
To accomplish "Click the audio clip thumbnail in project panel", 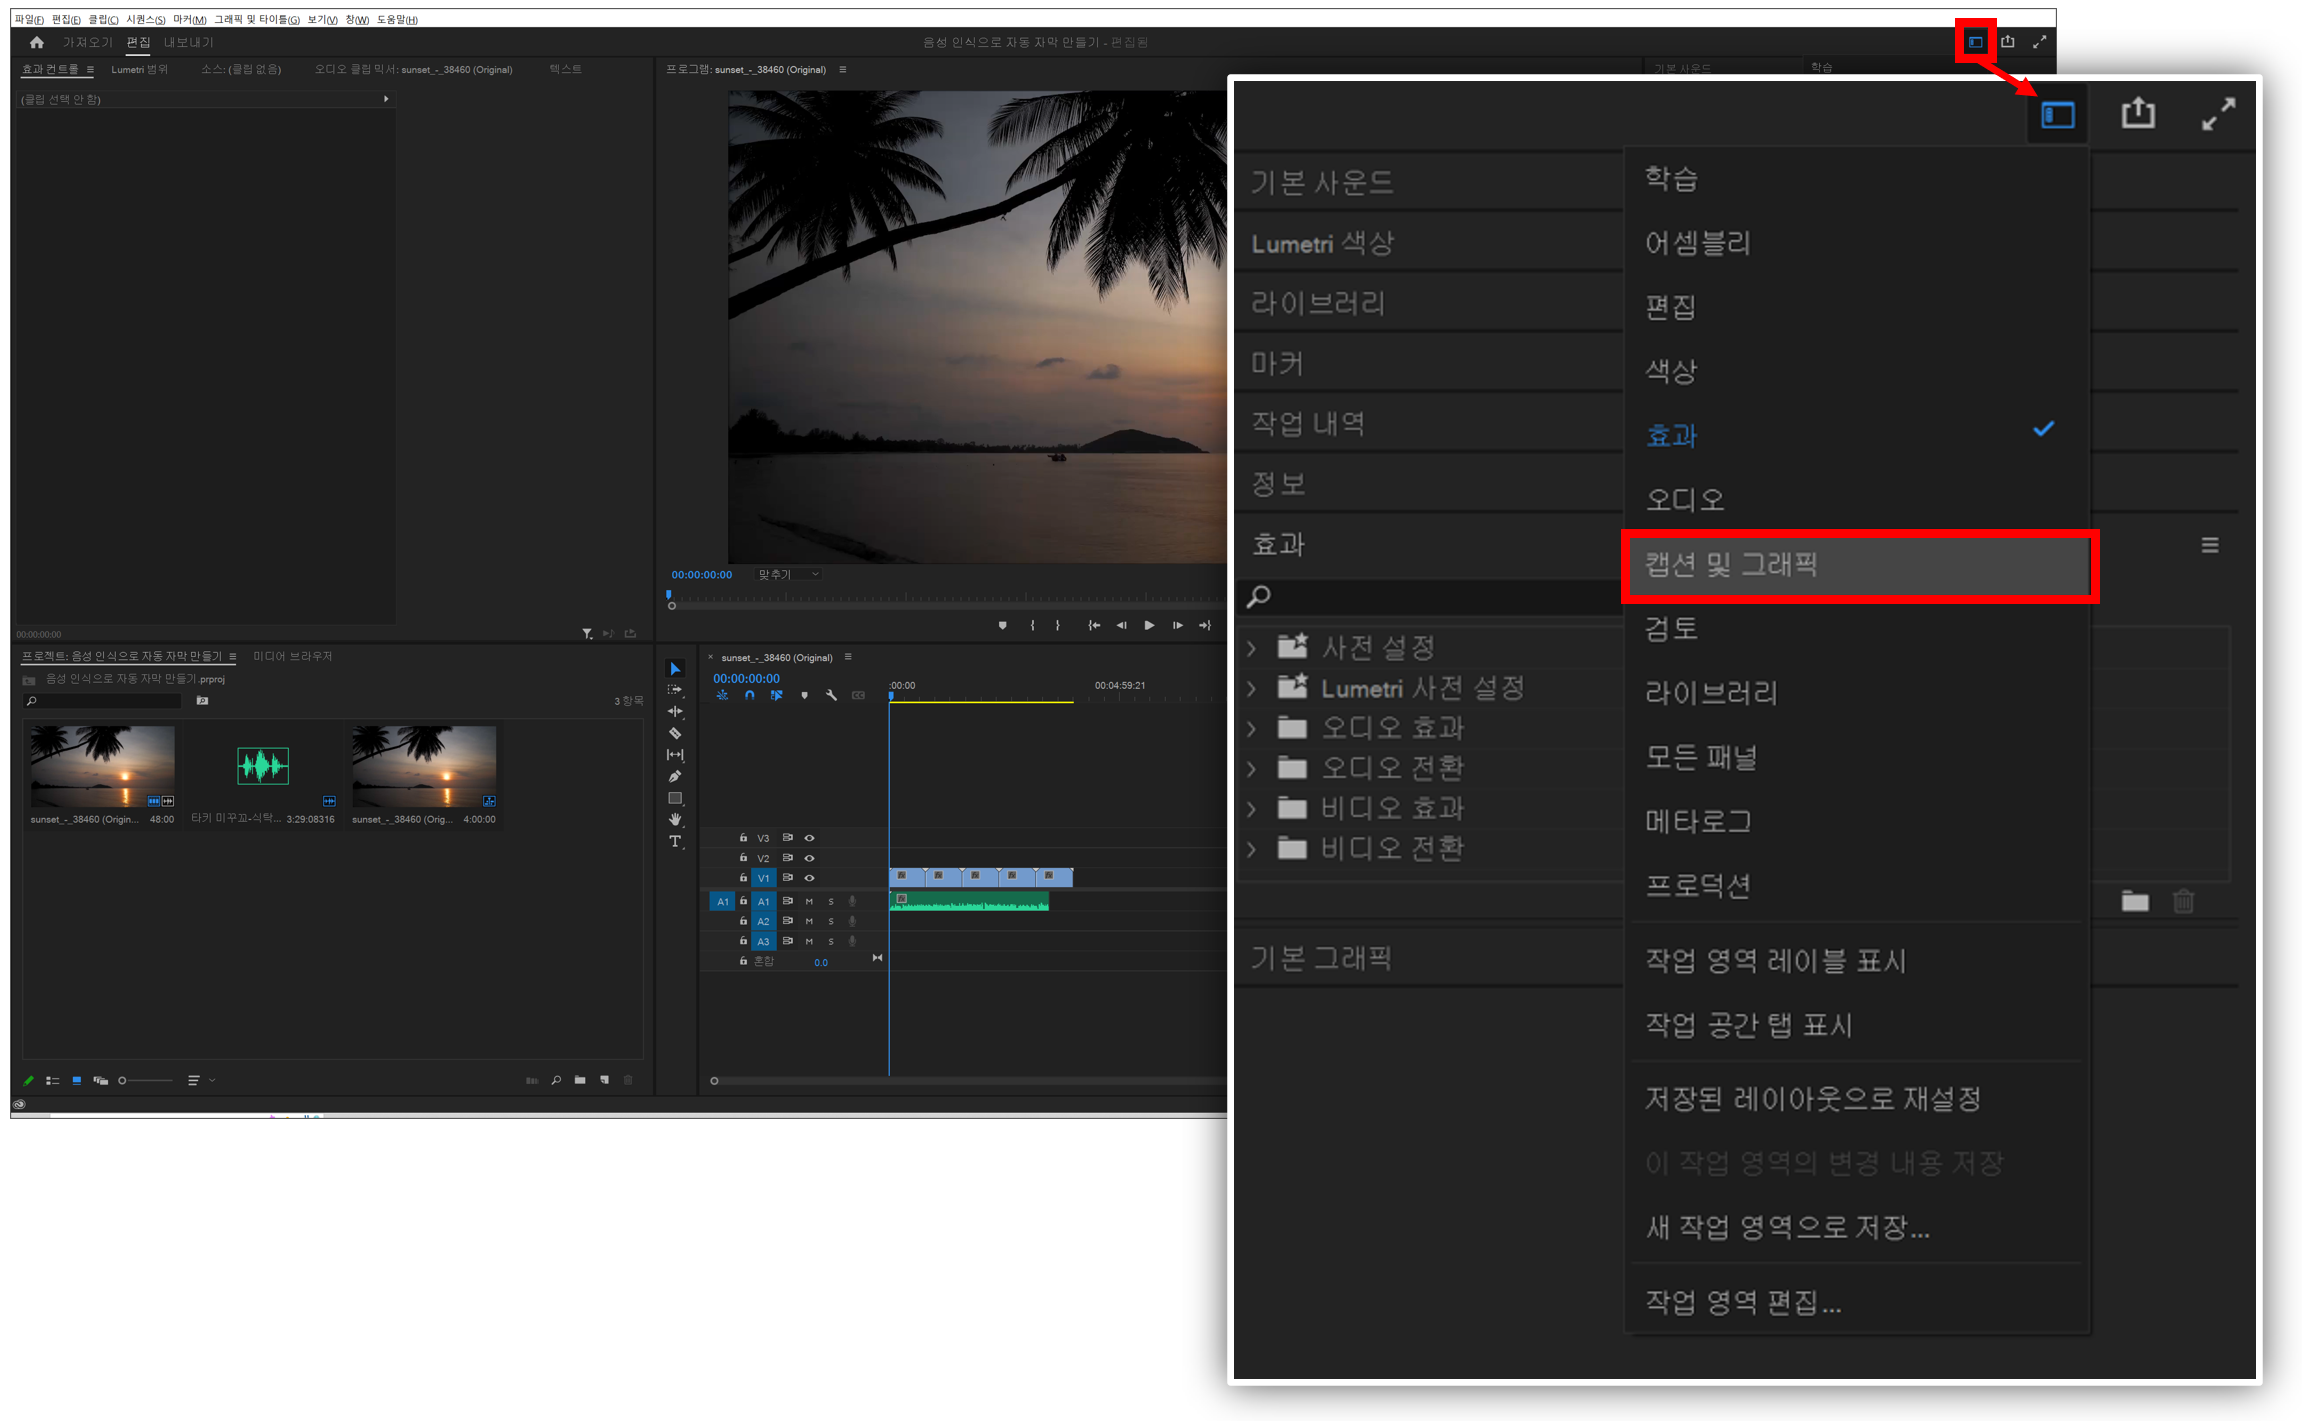I will [263, 767].
